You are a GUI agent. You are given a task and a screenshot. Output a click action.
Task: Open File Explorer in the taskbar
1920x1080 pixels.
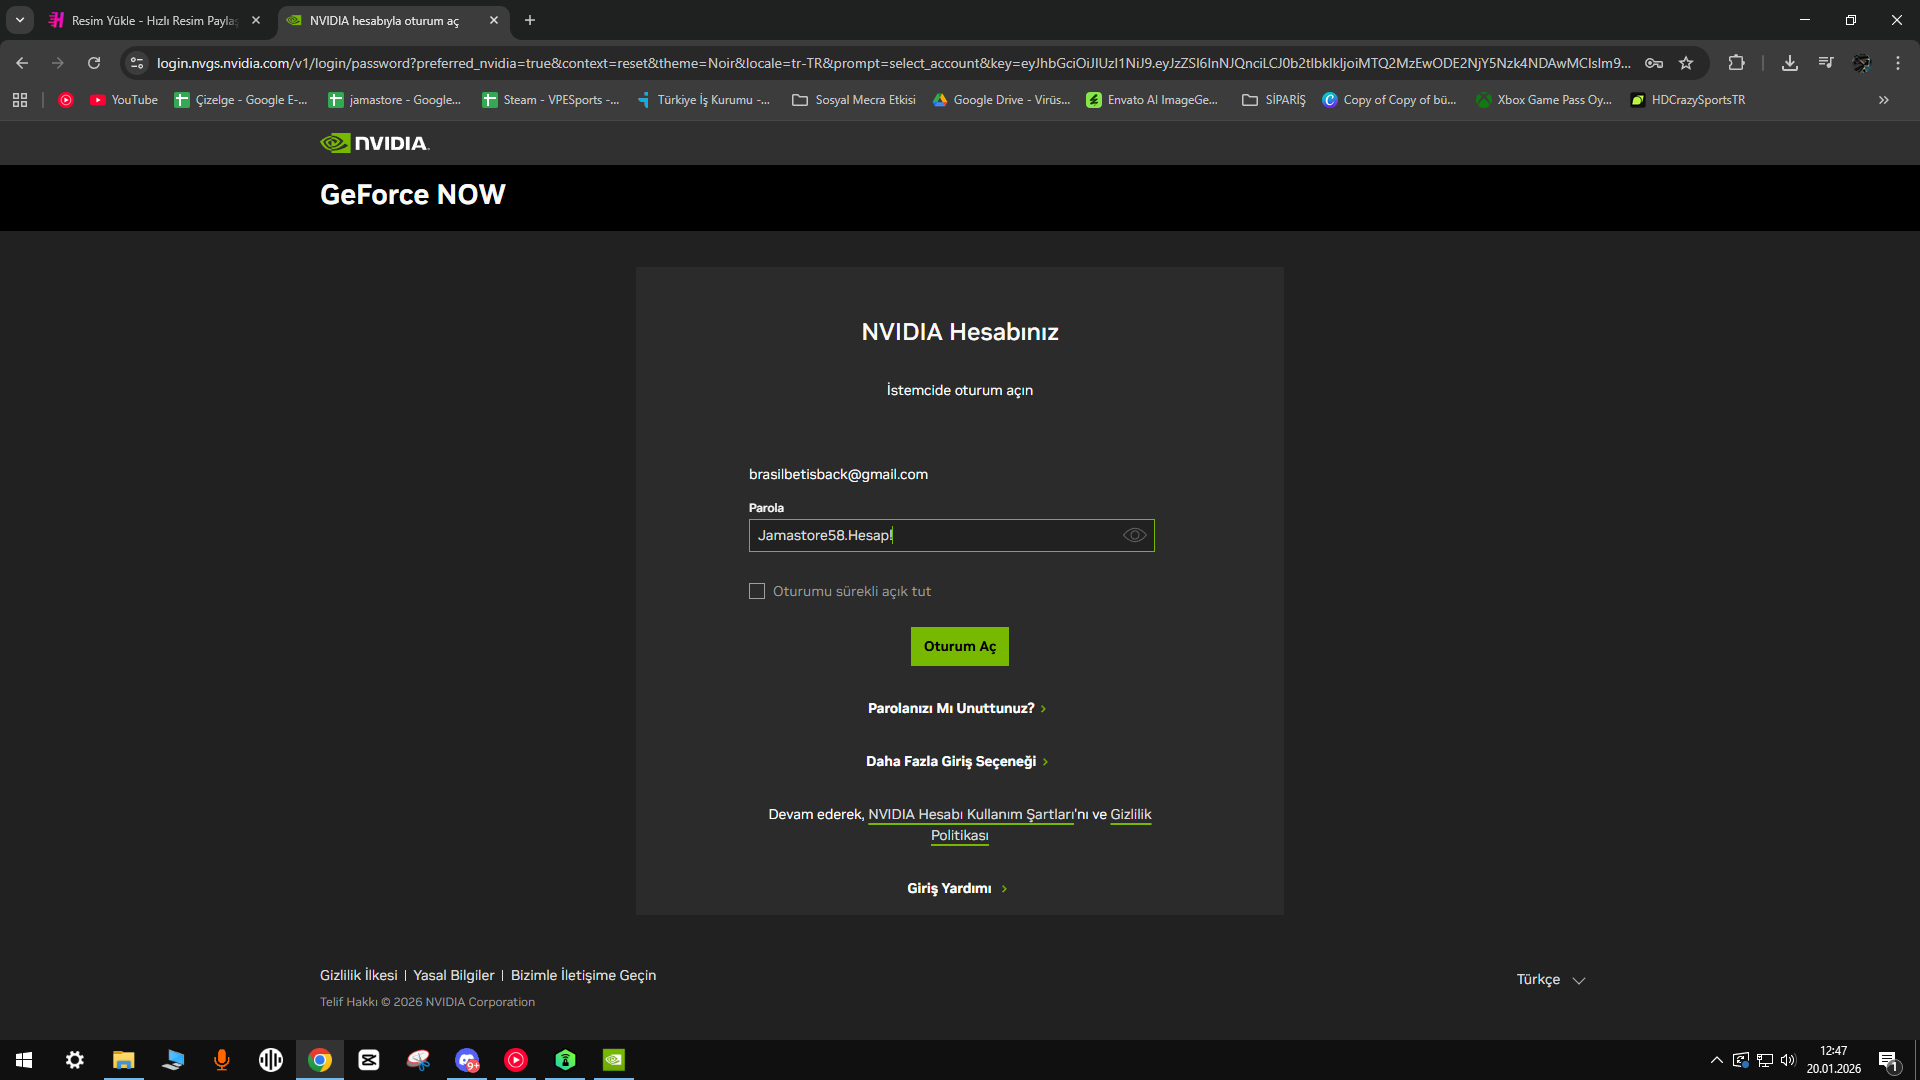(x=124, y=1060)
